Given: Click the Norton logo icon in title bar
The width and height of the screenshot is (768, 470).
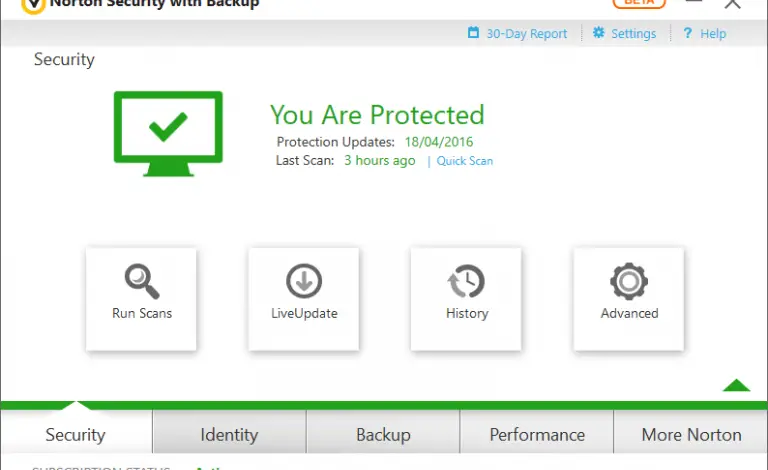Looking at the screenshot, I should point(33,6).
